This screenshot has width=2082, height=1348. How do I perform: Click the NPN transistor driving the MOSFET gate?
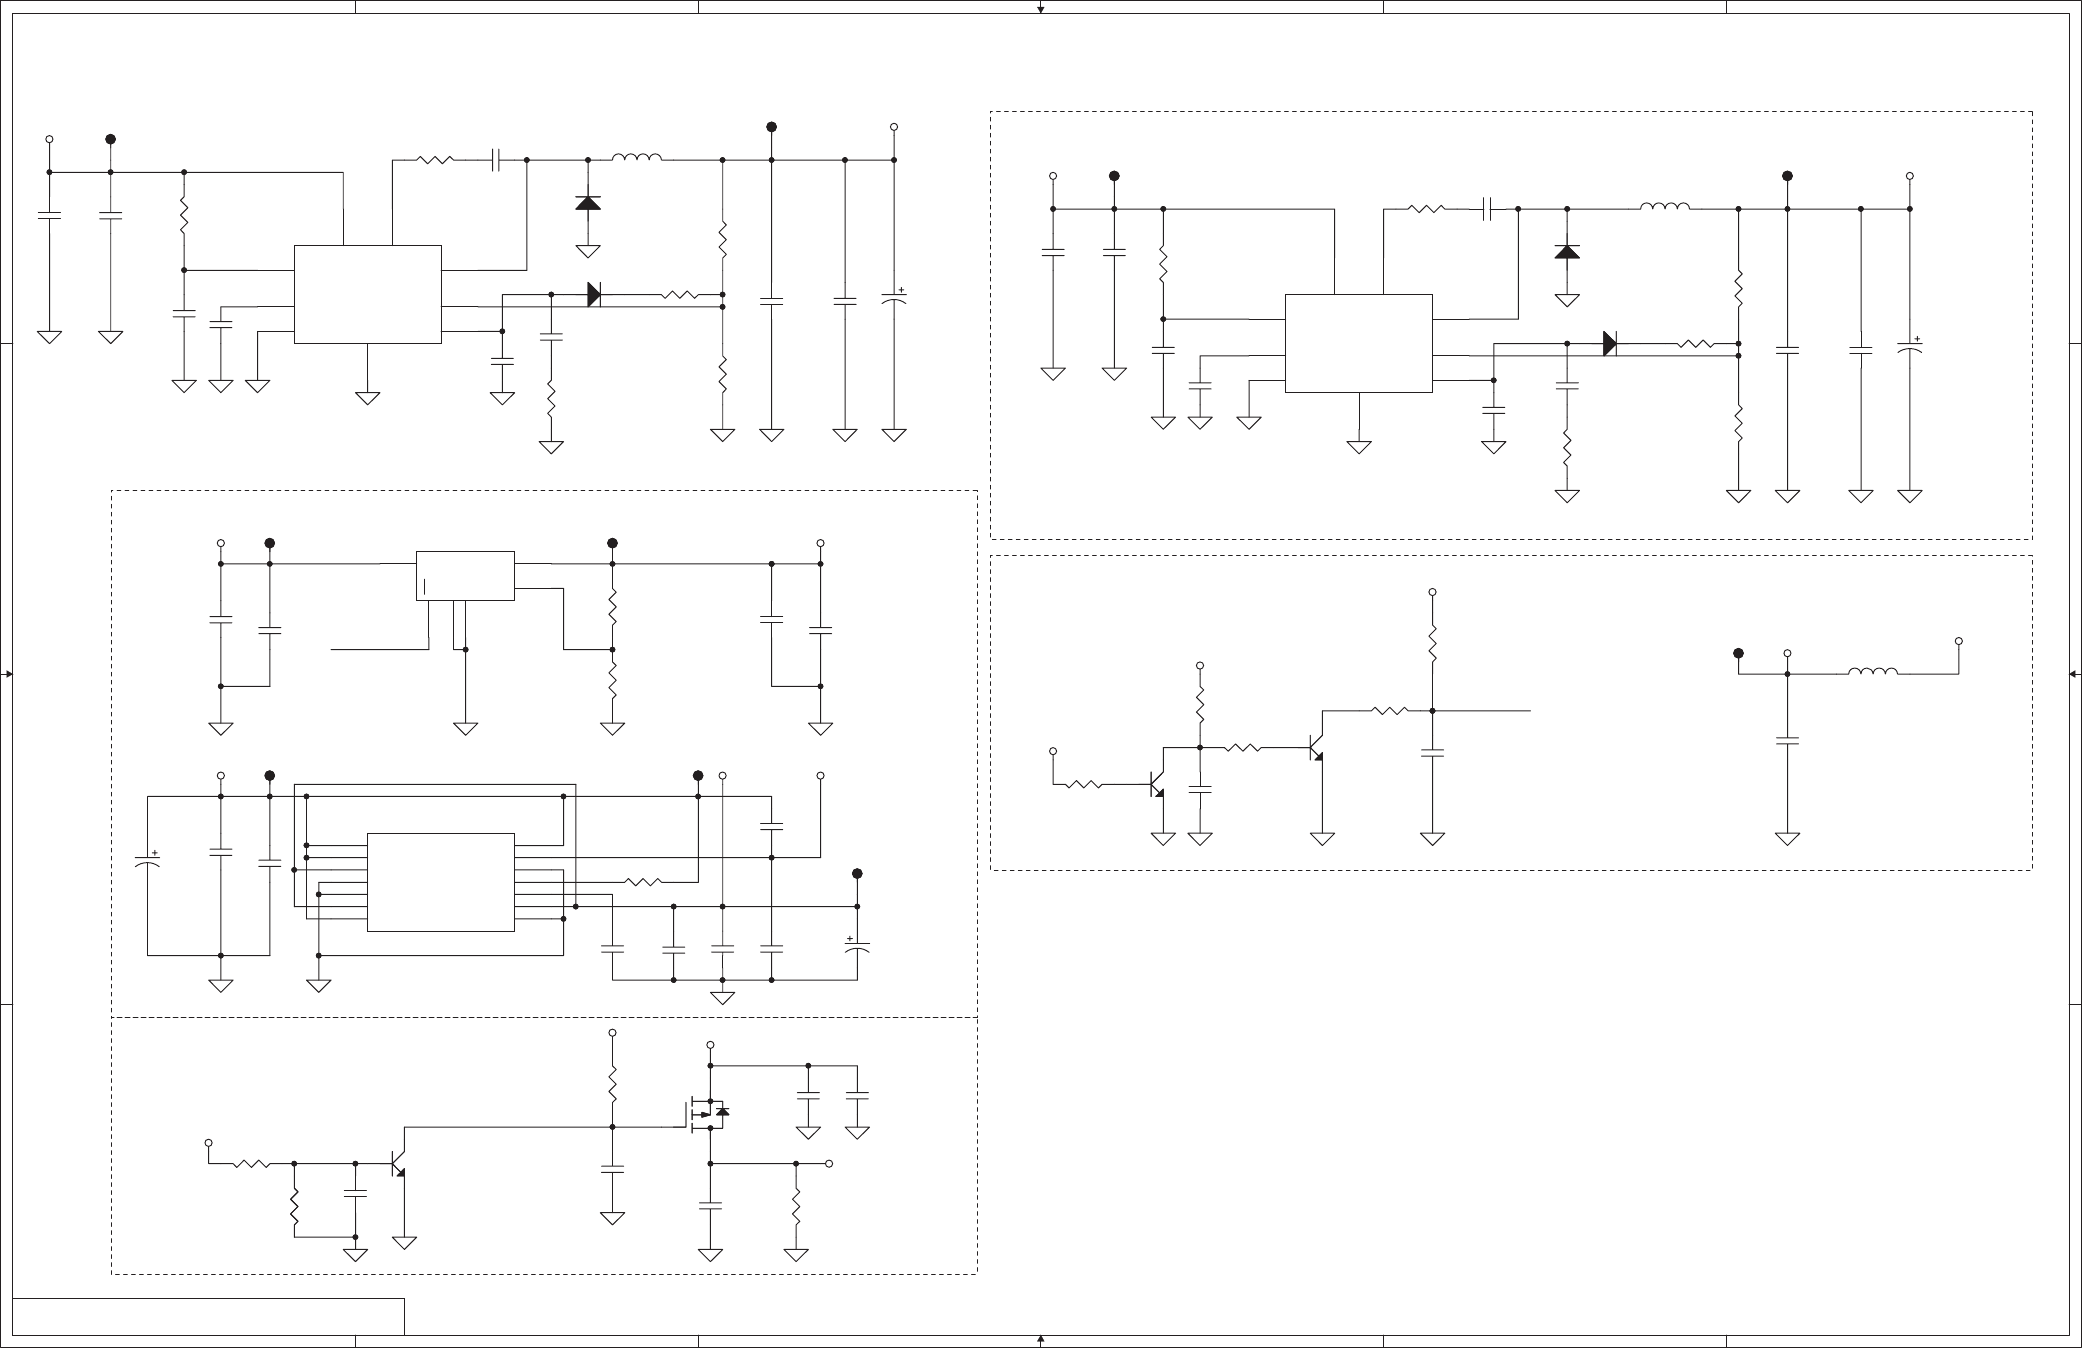point(398,1163)
